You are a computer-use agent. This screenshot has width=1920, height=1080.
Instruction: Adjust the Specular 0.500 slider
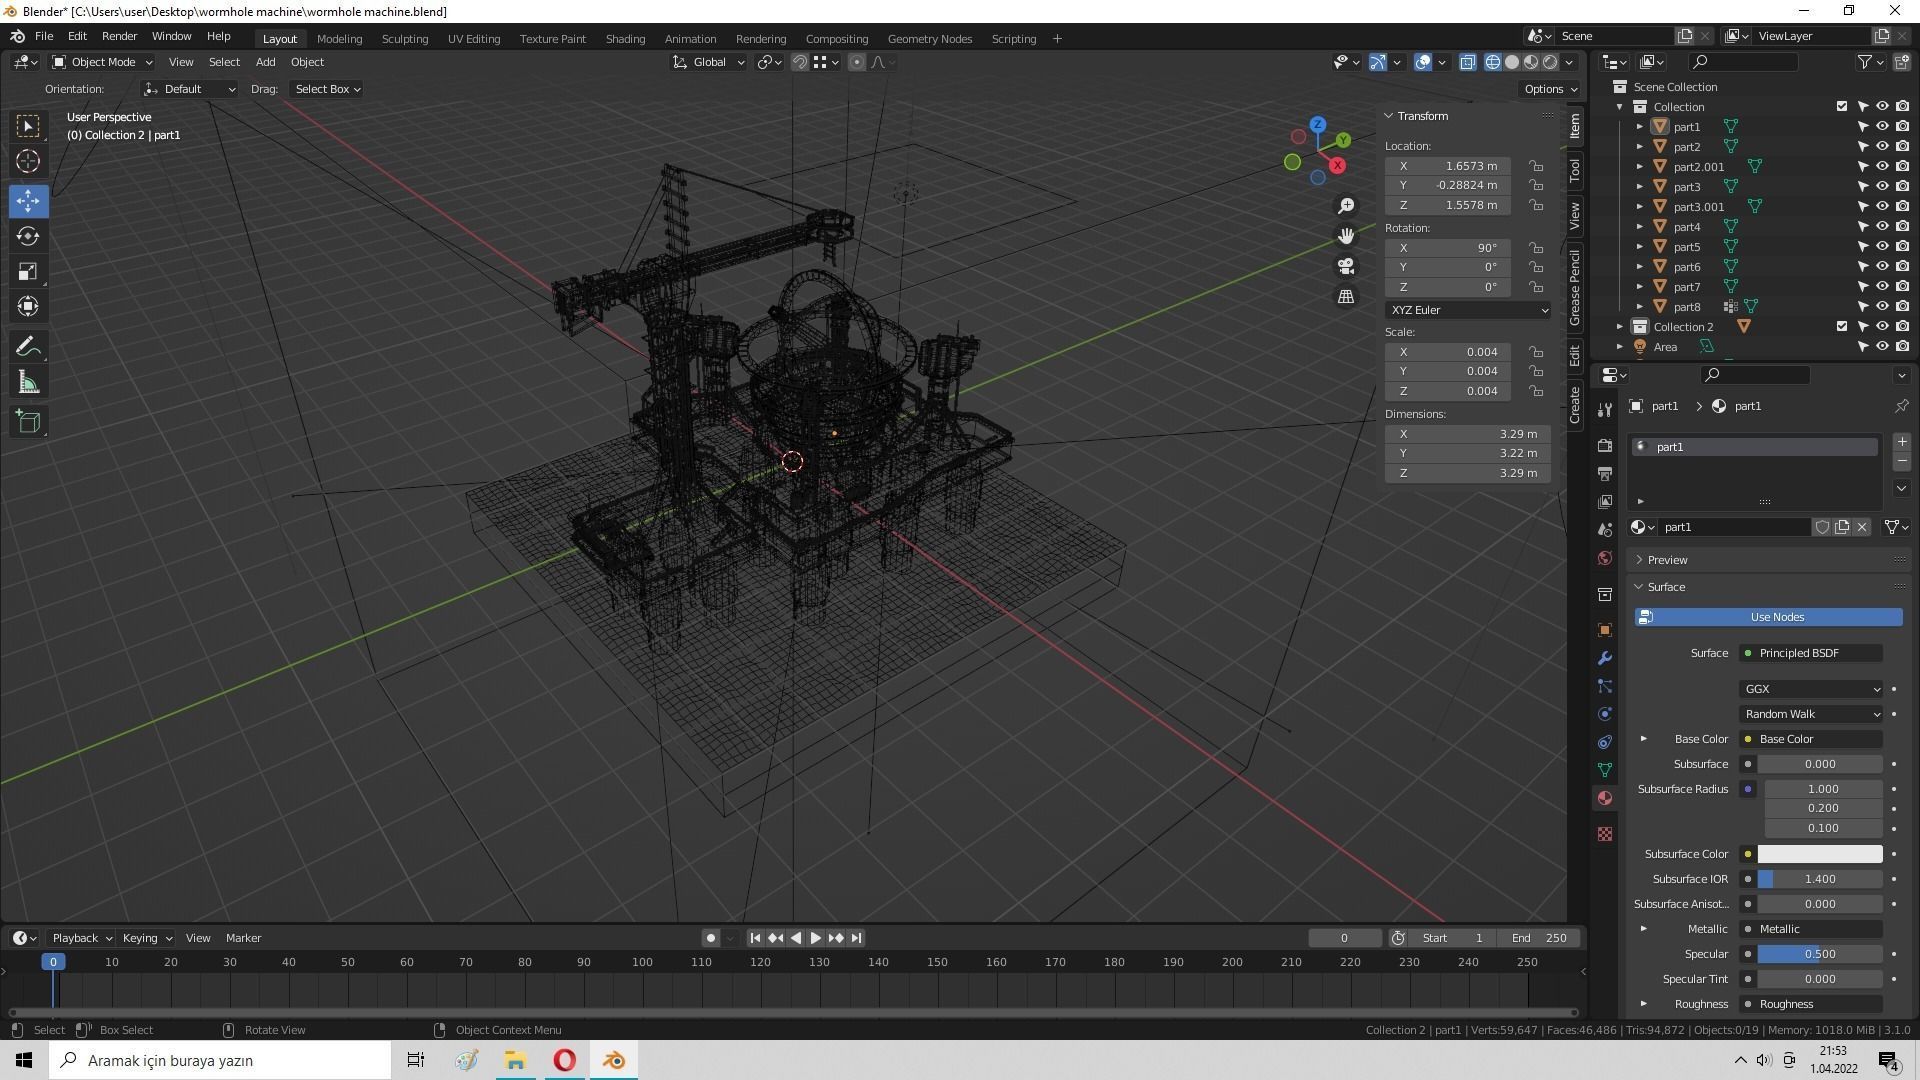(x=1820, y=954)
